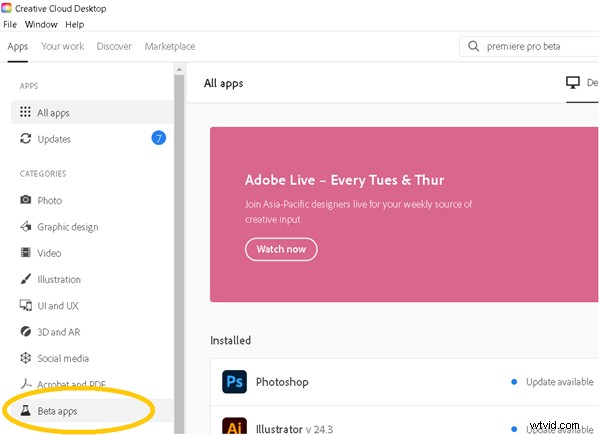Open the Updates section
This screenshot has height=435, width=599.
point(92,139)
